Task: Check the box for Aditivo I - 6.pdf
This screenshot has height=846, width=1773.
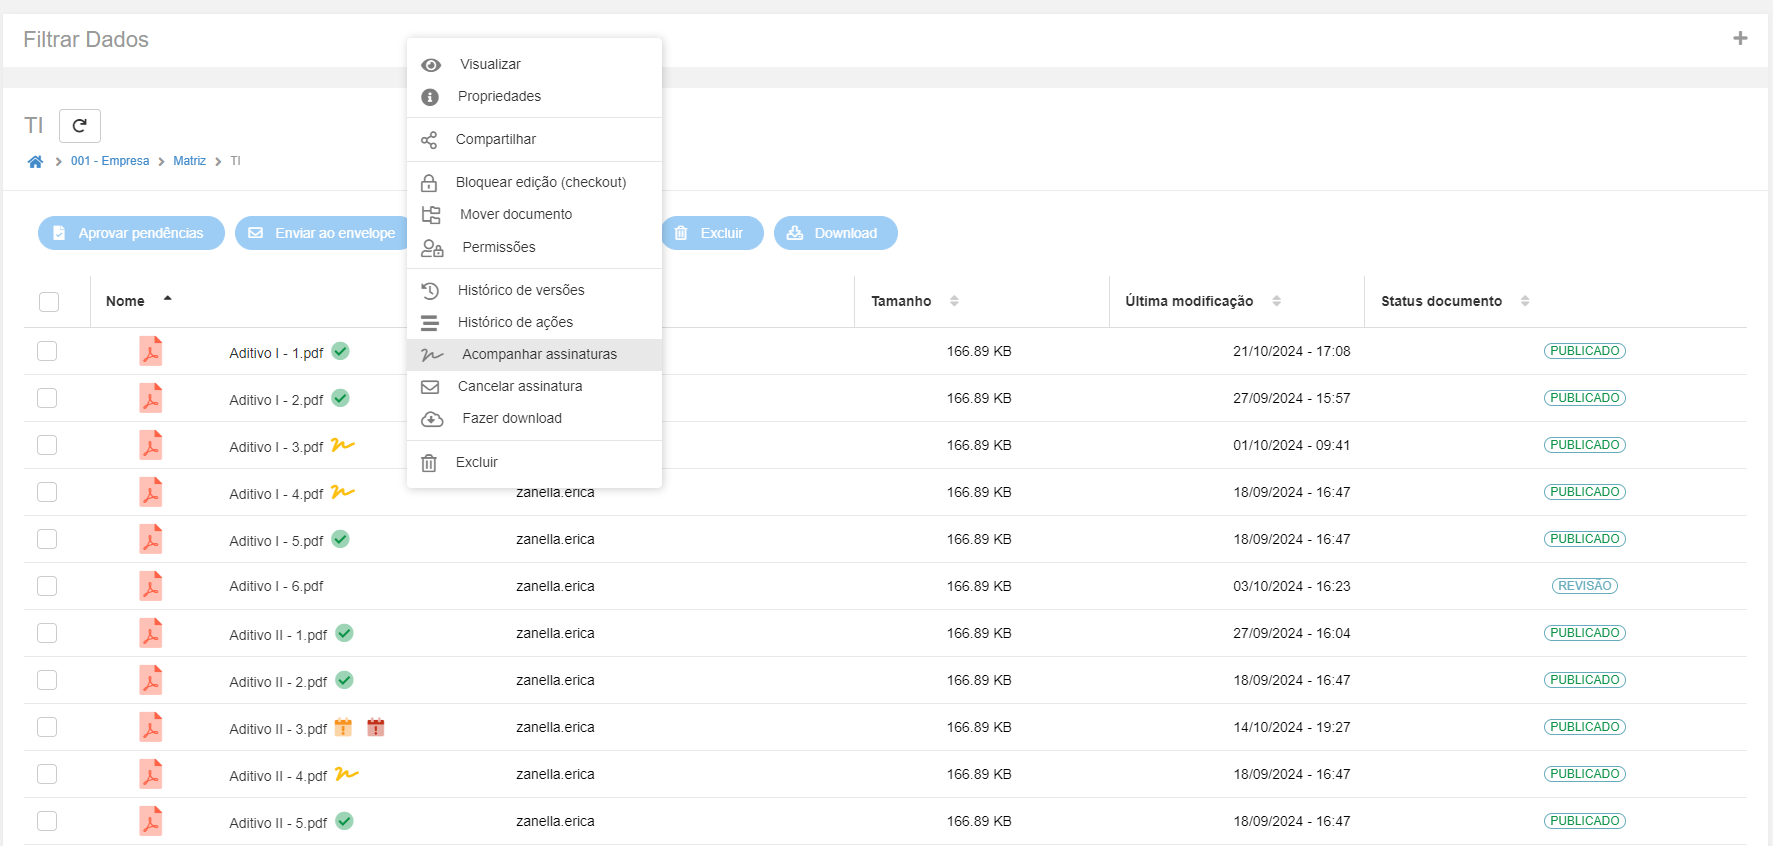Action: pos(47,586)
